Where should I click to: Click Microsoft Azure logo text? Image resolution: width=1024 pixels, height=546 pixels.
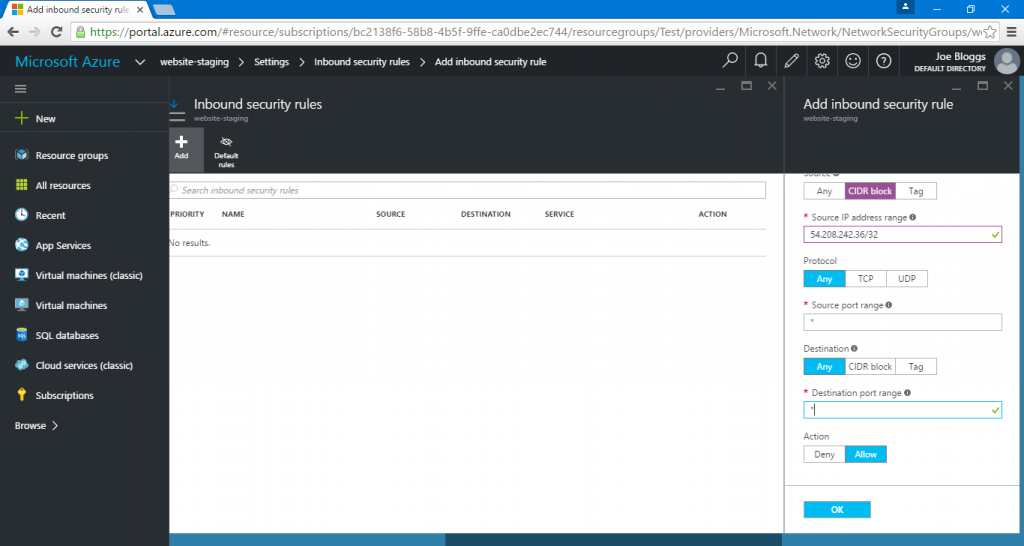click(x=67, y=61)
